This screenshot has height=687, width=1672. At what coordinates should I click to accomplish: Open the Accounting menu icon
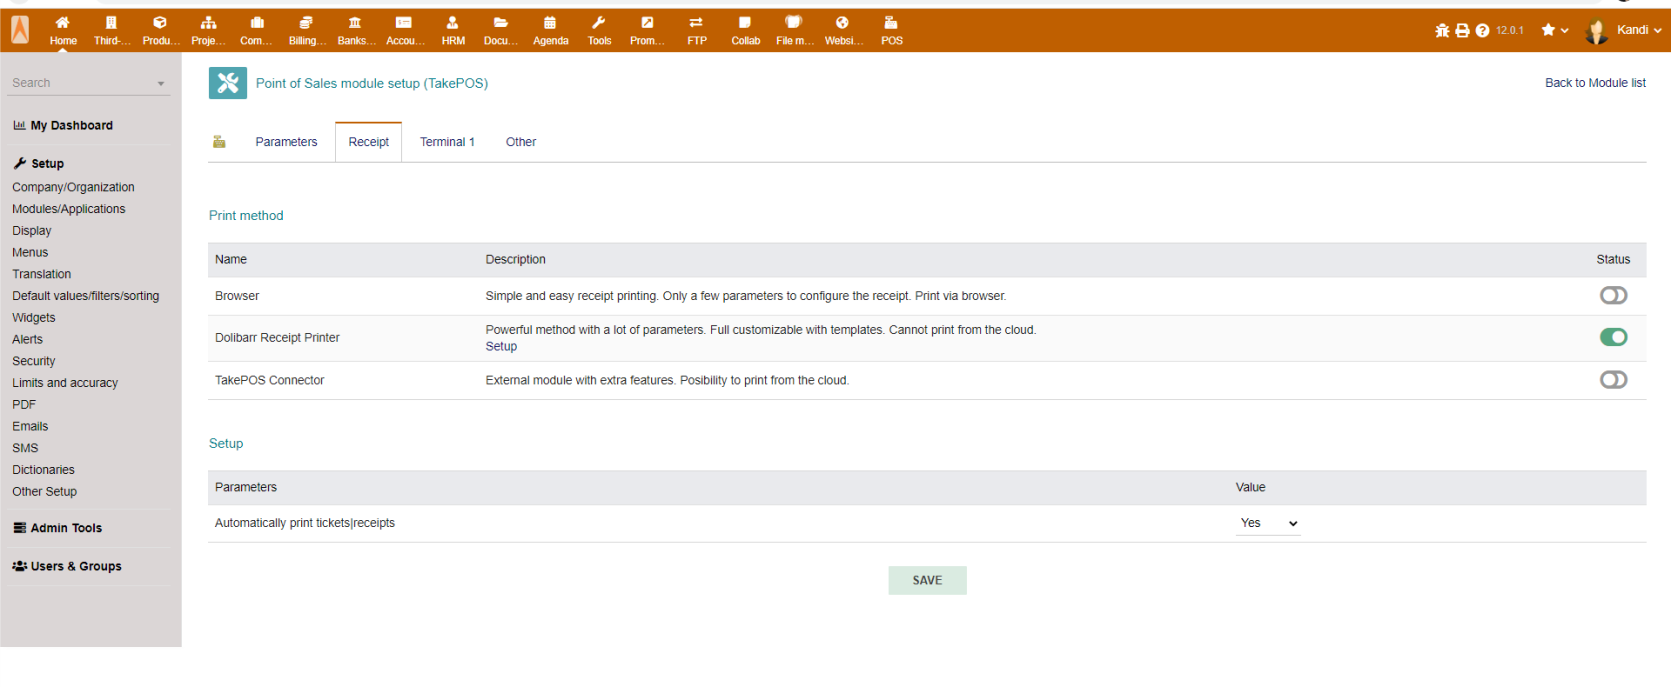coord(404,22)
